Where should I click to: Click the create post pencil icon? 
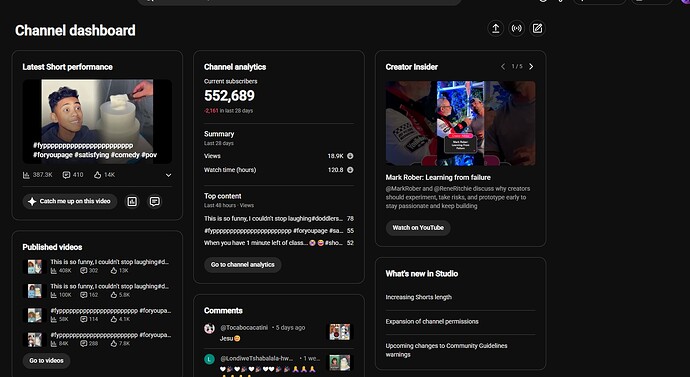point(537,29)
